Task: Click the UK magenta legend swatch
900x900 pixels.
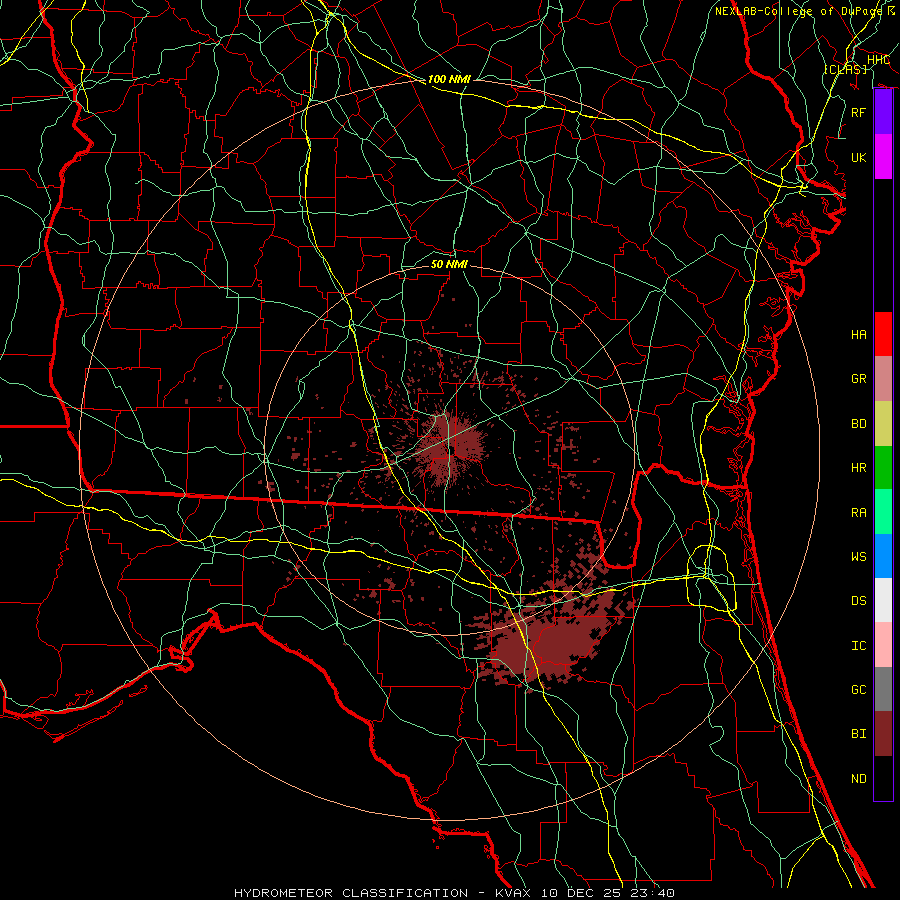Action: tap(883, 157)
